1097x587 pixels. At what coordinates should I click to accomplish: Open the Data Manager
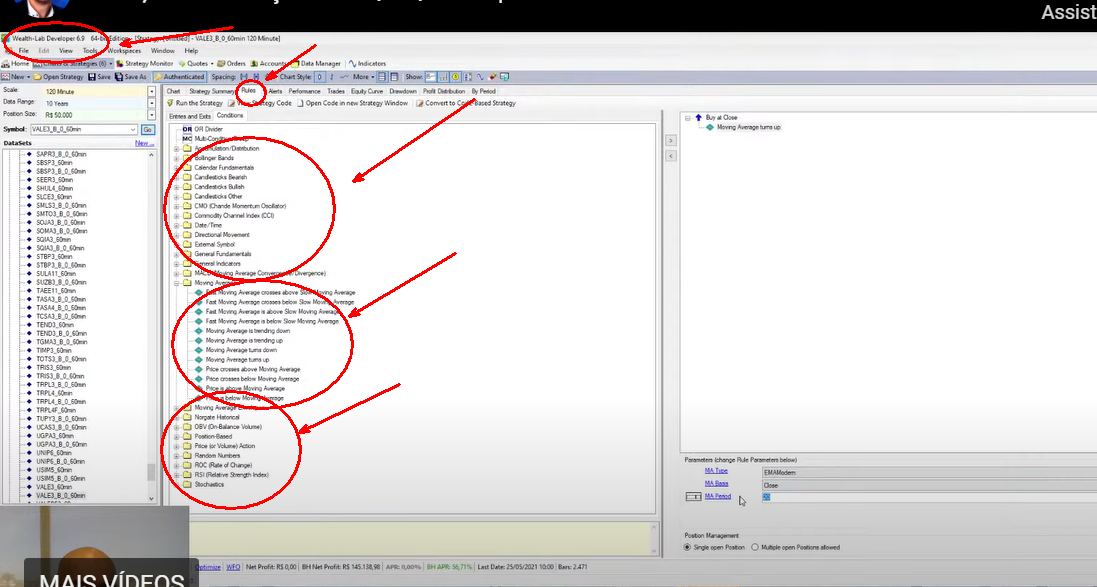point(316,64)
